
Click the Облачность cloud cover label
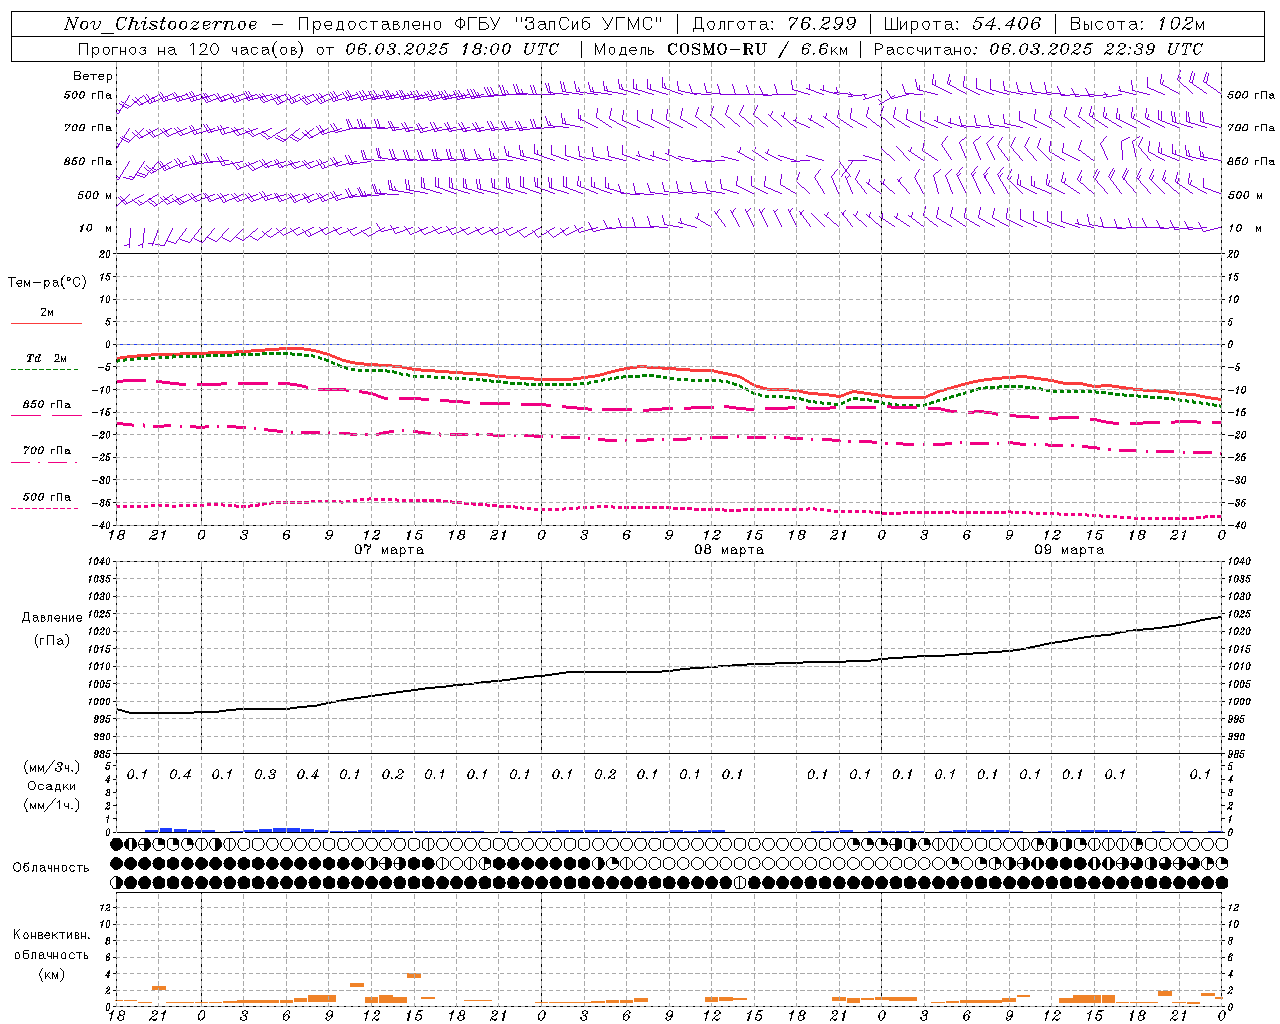tap(51, 868)
